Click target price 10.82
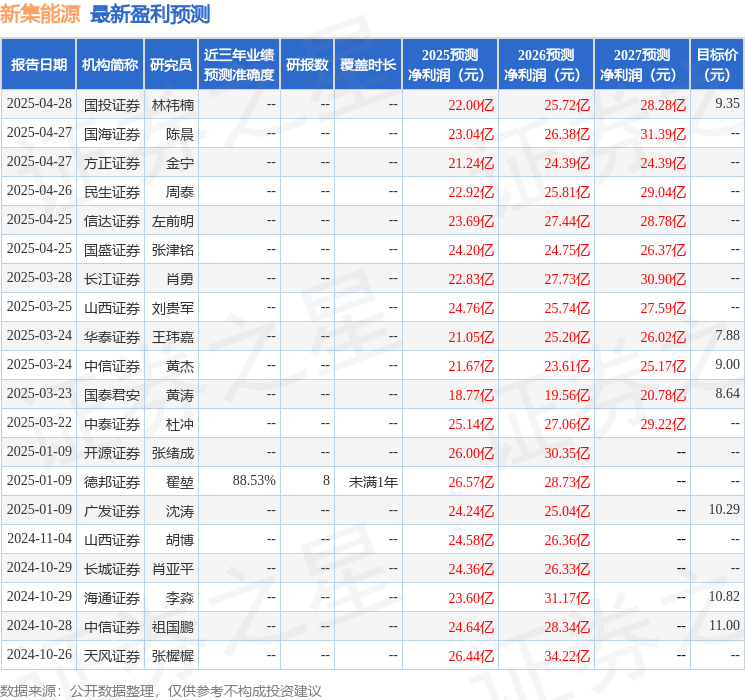Image resolution: width=745 pixels, height=700 pixels. (x=724, y=596)
